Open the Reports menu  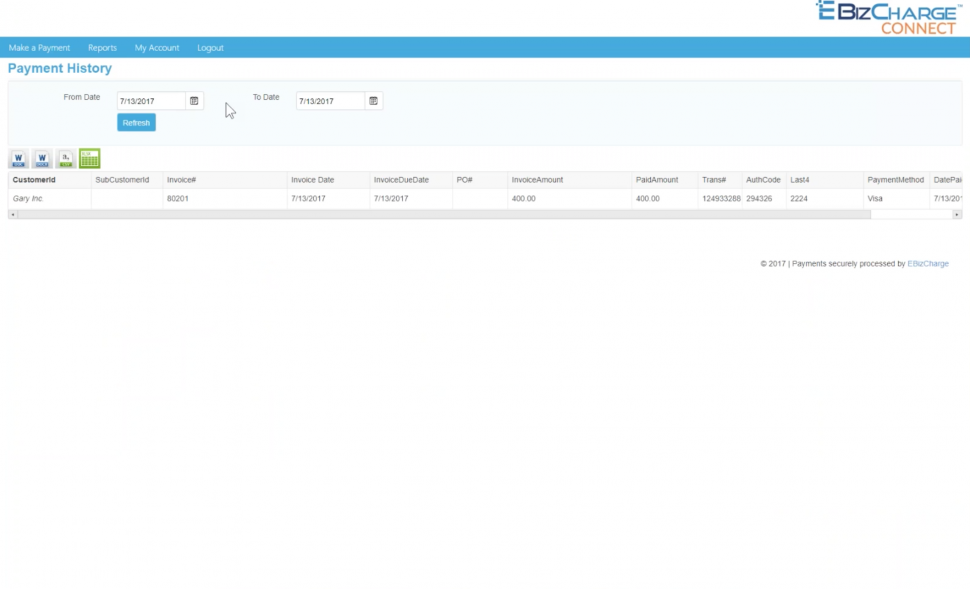coord(102,47)
